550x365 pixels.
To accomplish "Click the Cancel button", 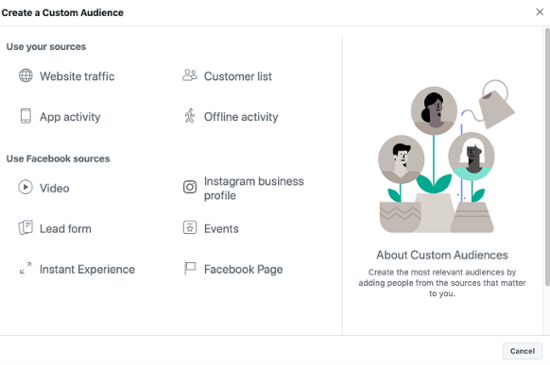I will [x=522, y=351].
